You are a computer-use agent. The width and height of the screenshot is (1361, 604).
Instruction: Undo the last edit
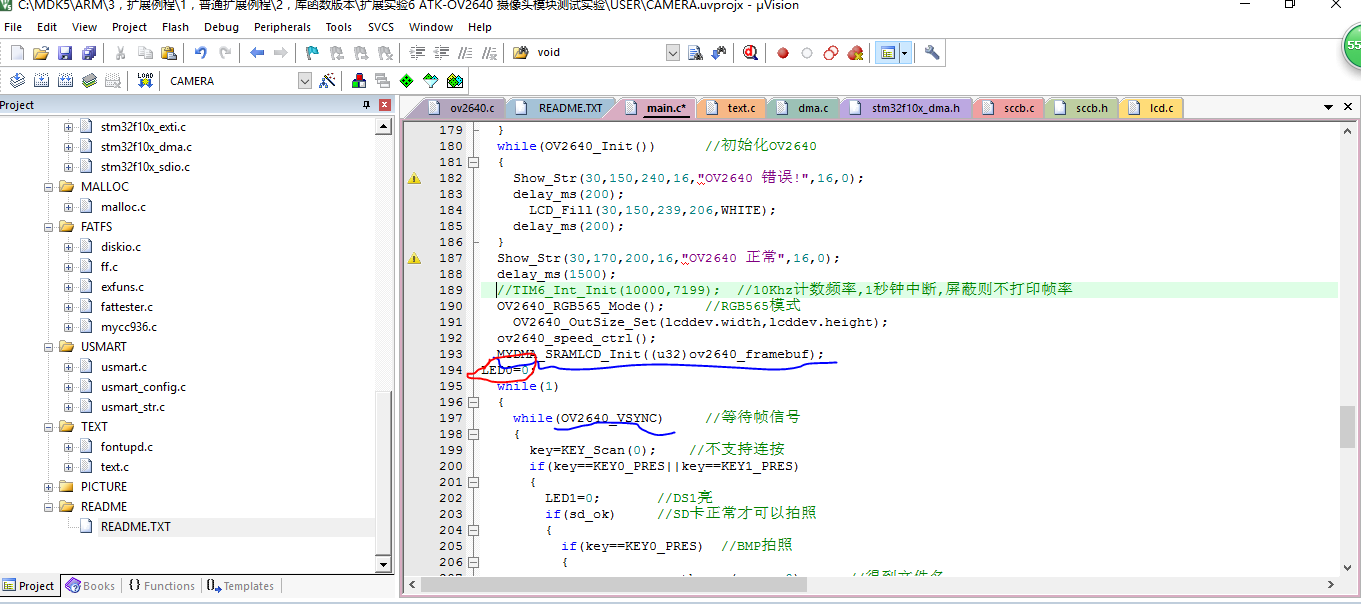(x=201, y=53)
